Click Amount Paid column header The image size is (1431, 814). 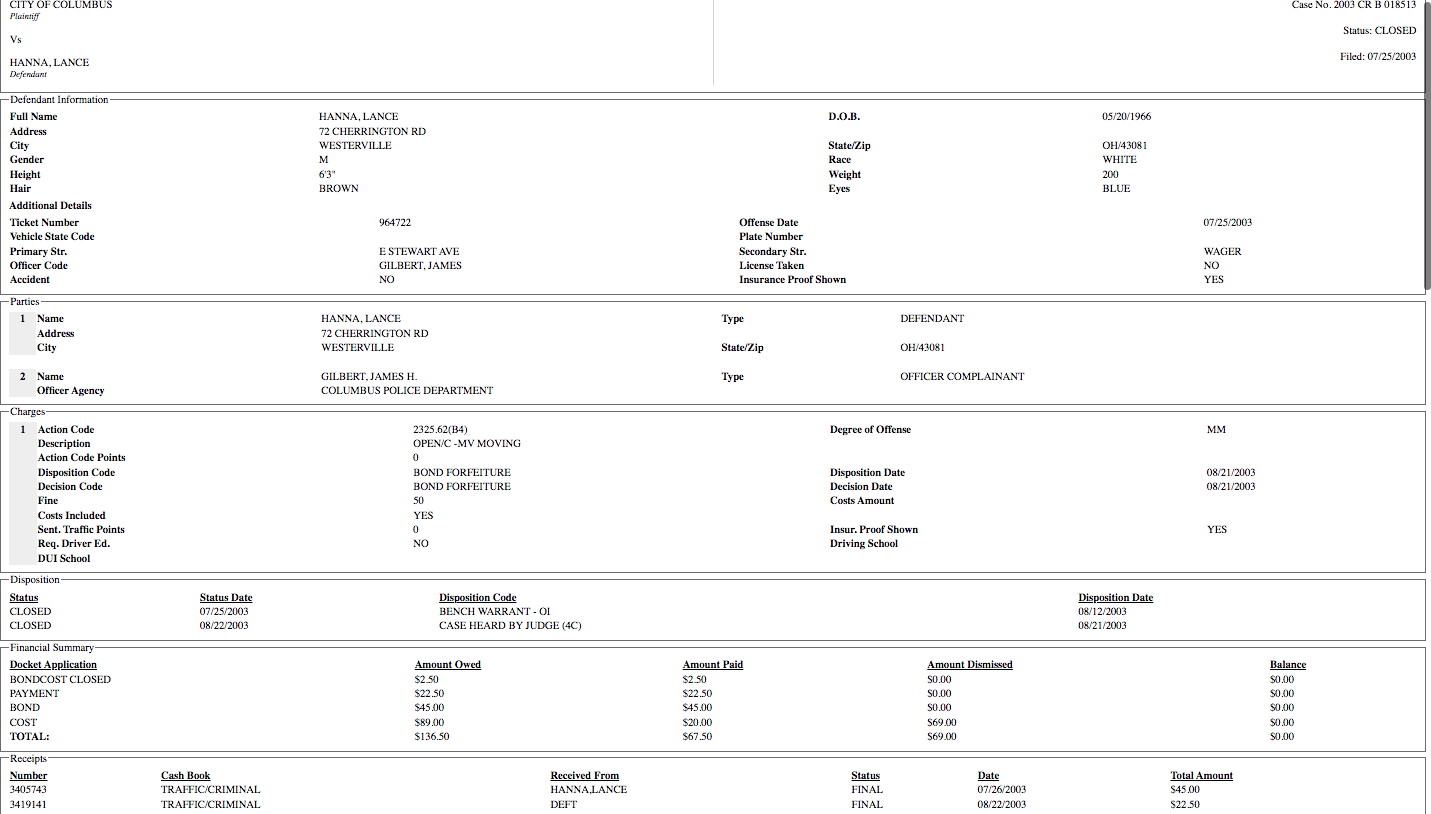(x=713, y=665)
